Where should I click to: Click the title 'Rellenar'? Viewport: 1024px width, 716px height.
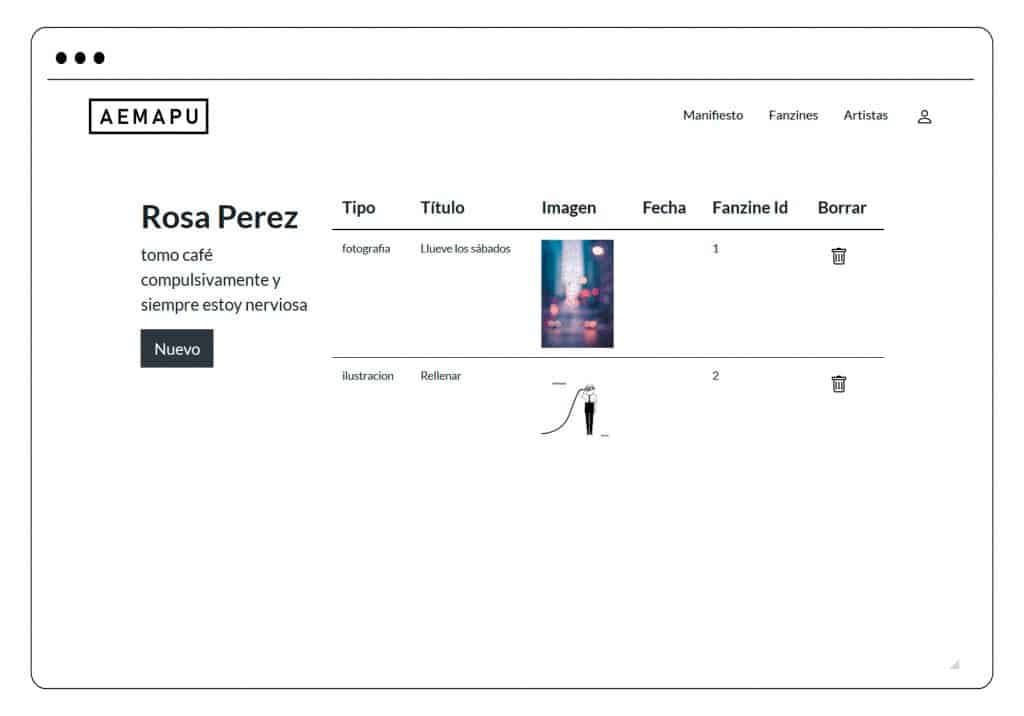pyautogui.click(x=440, y=376)
